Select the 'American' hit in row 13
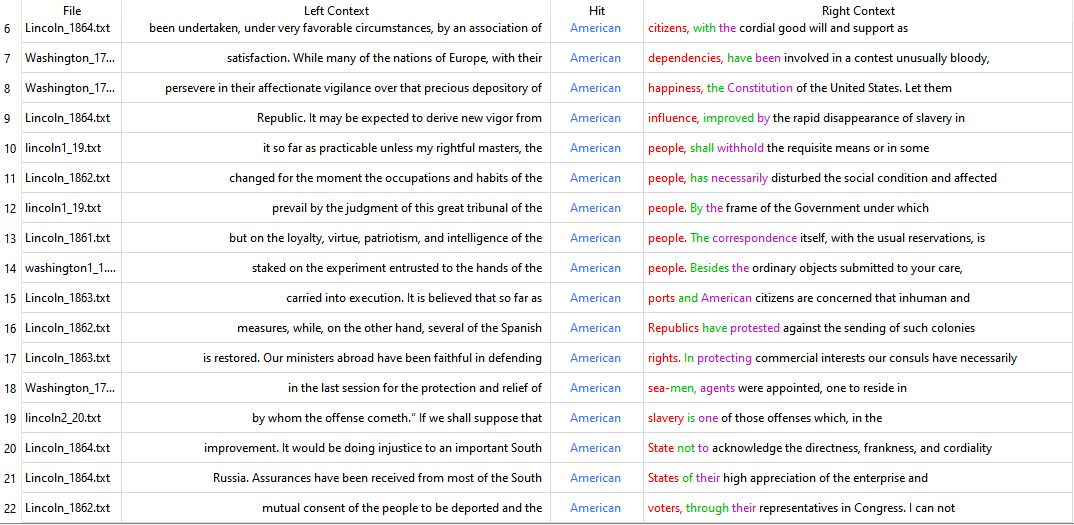 (x=595, y=238)
